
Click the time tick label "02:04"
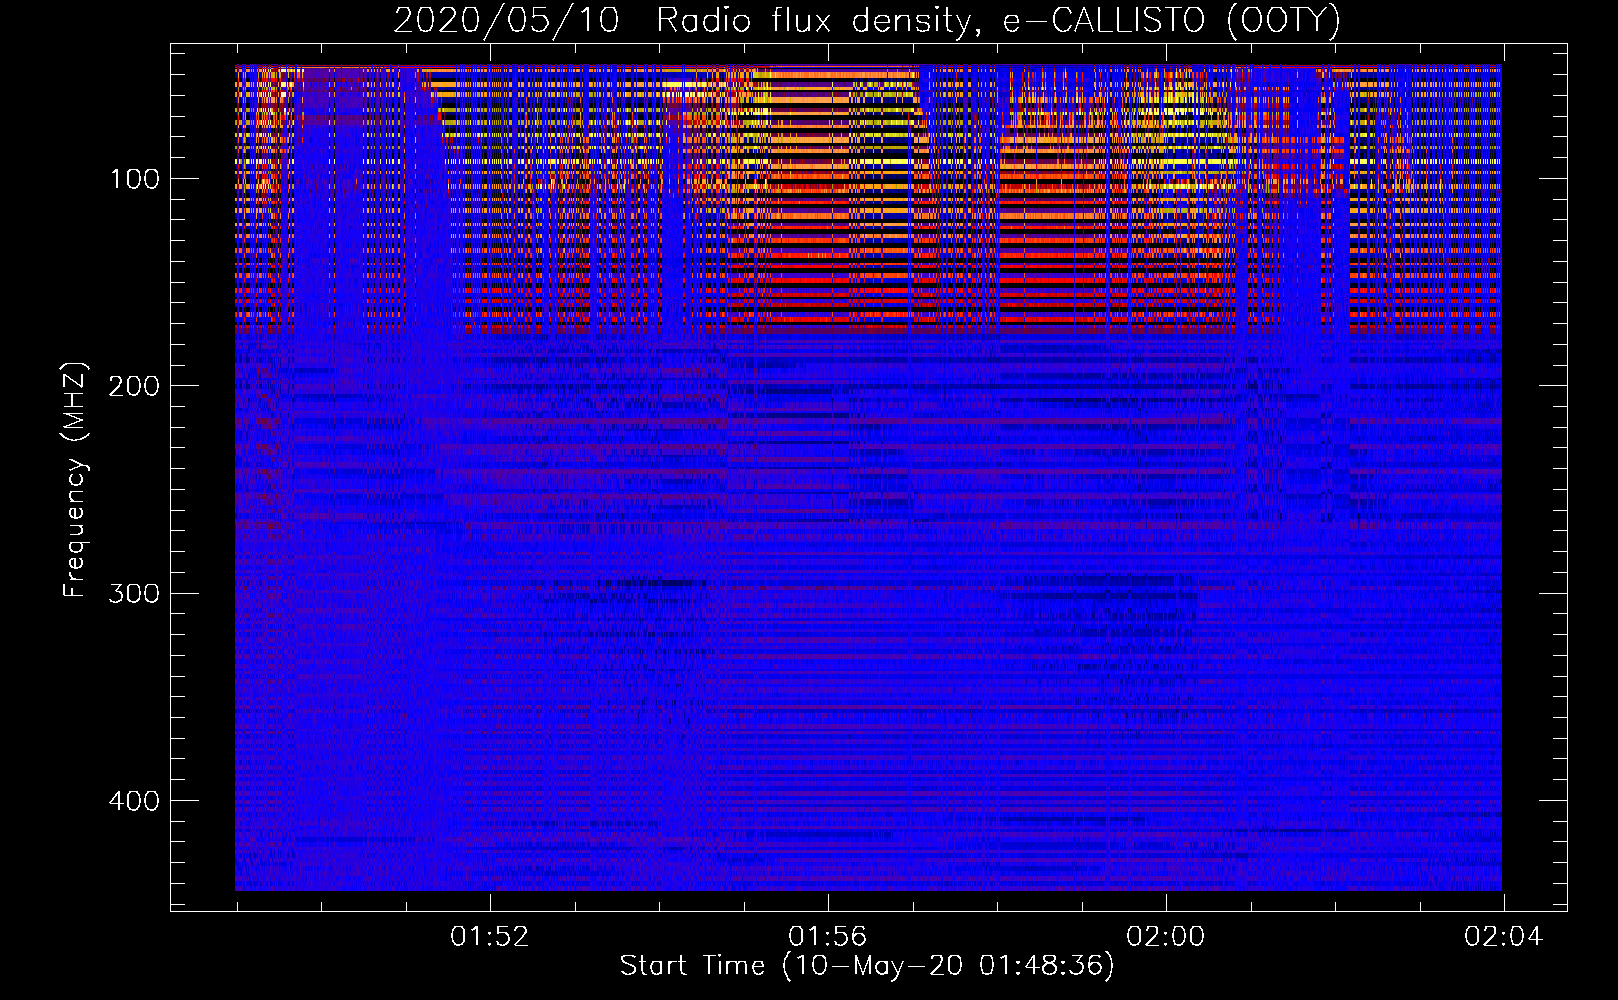point(1503,937)
